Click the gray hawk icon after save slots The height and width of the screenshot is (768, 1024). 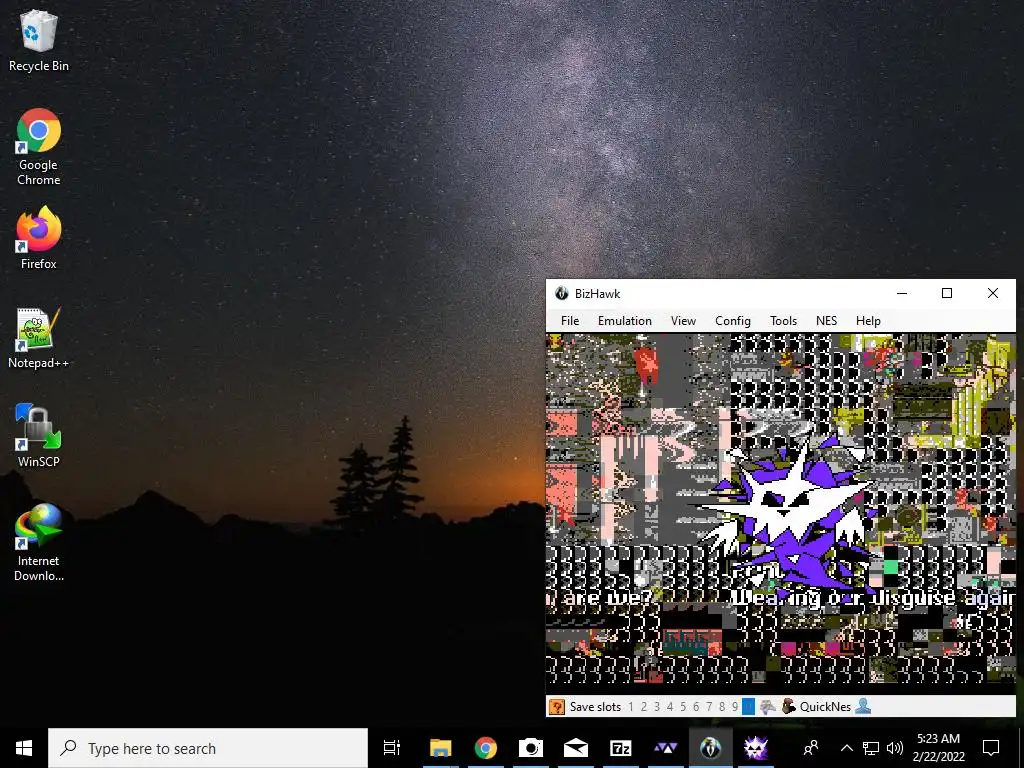click(x=767, y=707)
